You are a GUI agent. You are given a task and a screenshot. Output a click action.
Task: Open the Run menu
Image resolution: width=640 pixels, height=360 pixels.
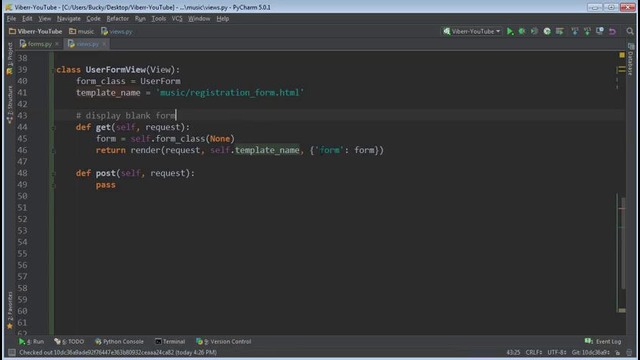pyautogui.click(x=140, y=19)
